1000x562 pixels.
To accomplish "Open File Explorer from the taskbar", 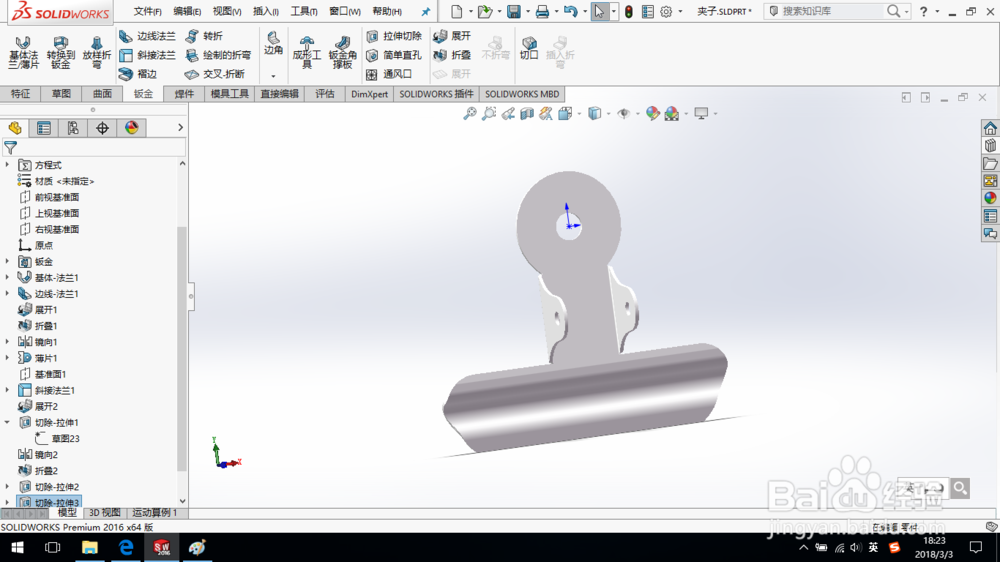I will [x=89, y=548].
